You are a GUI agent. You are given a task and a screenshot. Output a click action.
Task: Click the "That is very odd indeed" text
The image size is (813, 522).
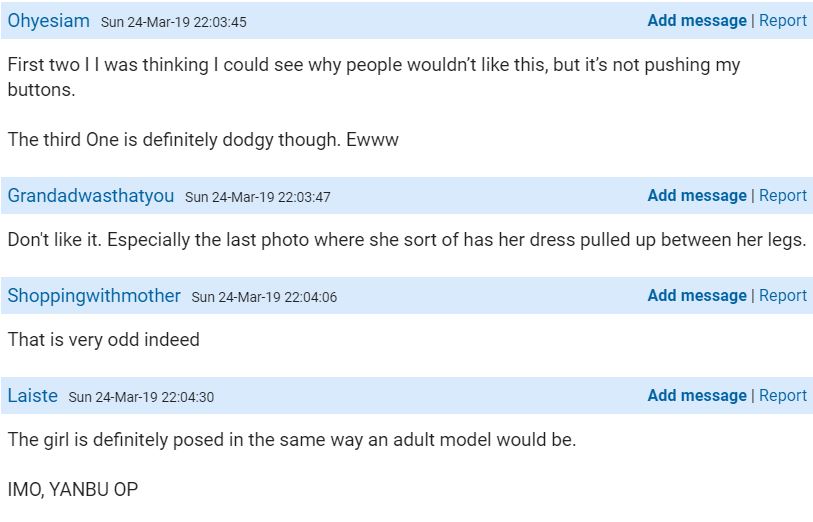coord(104,340)
